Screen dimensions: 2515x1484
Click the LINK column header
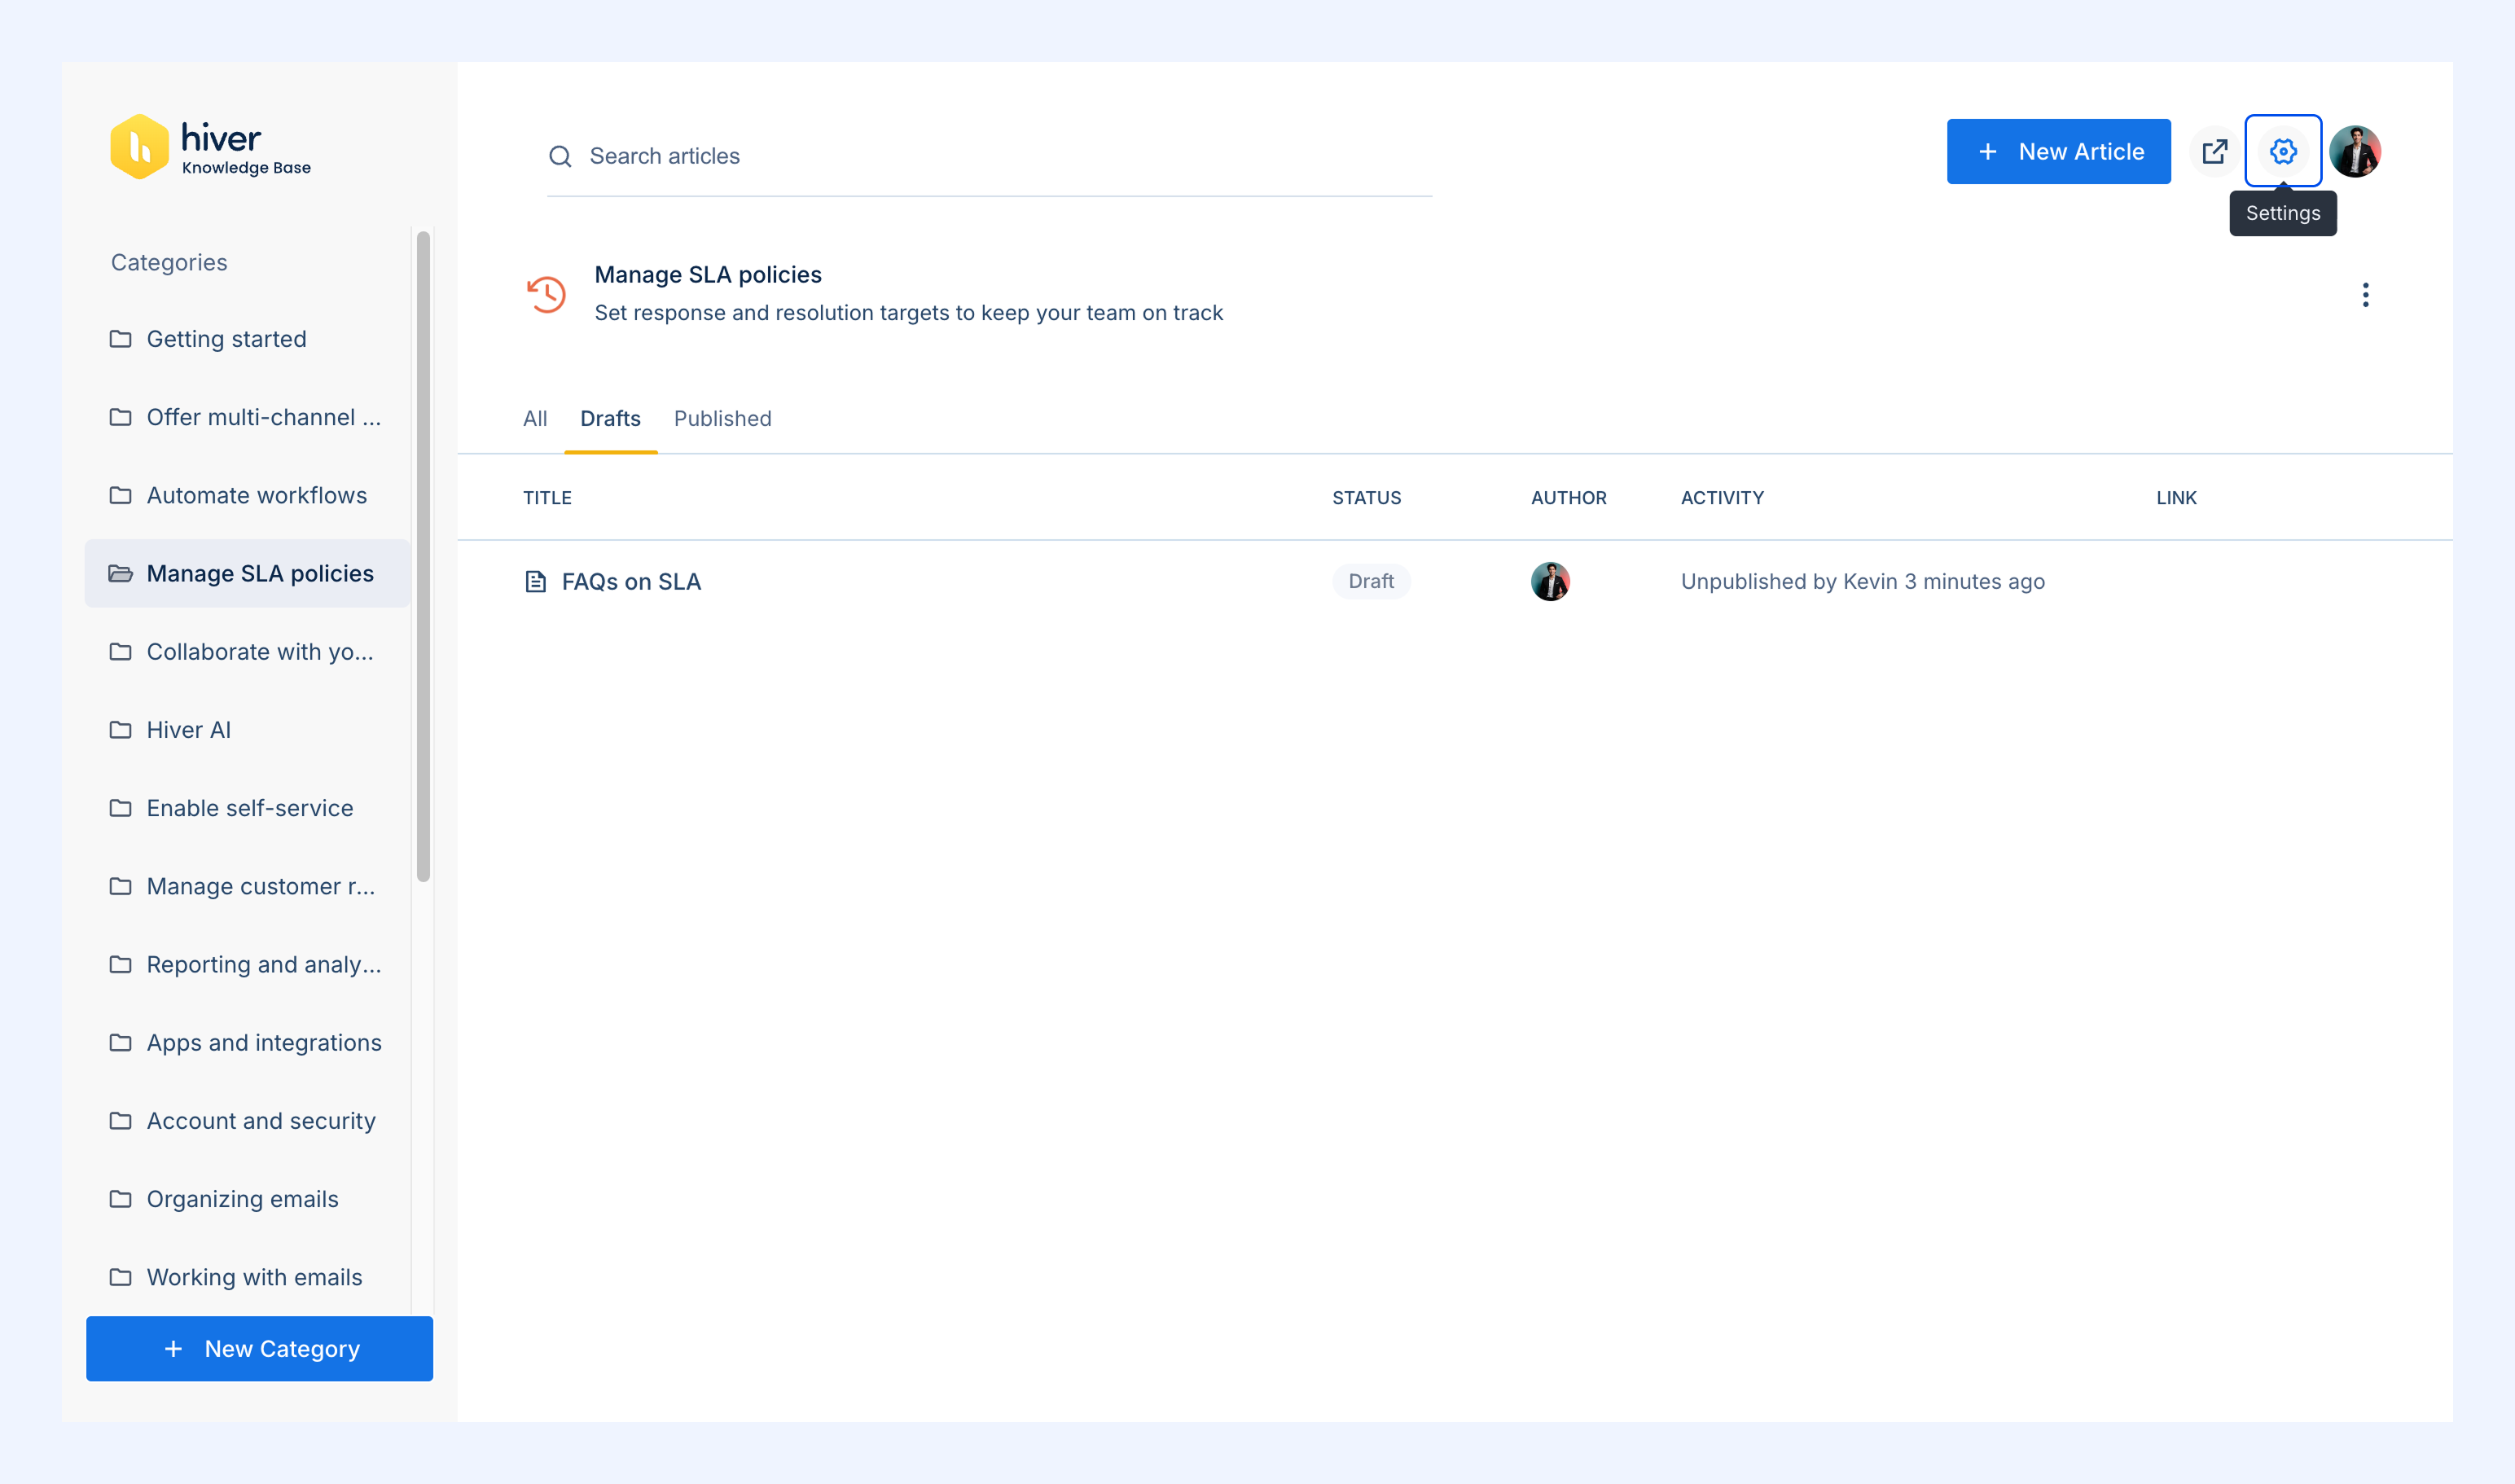(x=2176, y=498)
